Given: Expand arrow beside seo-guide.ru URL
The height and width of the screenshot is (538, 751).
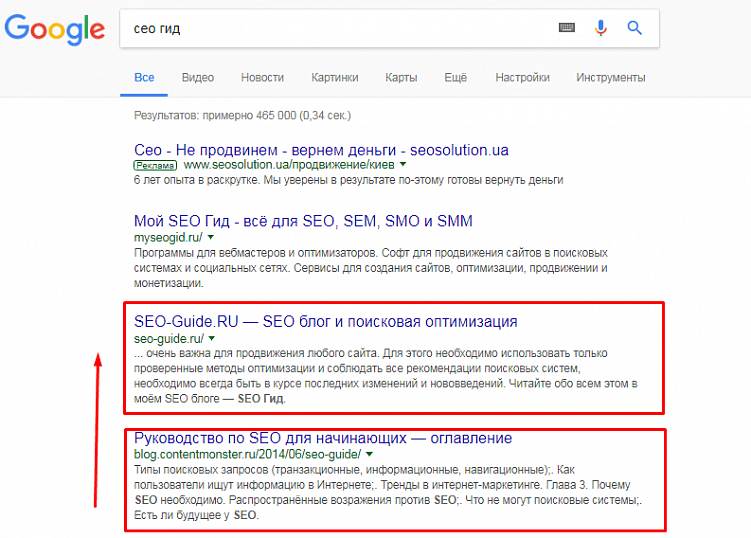Looking at the screenshot, I should [x=212, y=339].
